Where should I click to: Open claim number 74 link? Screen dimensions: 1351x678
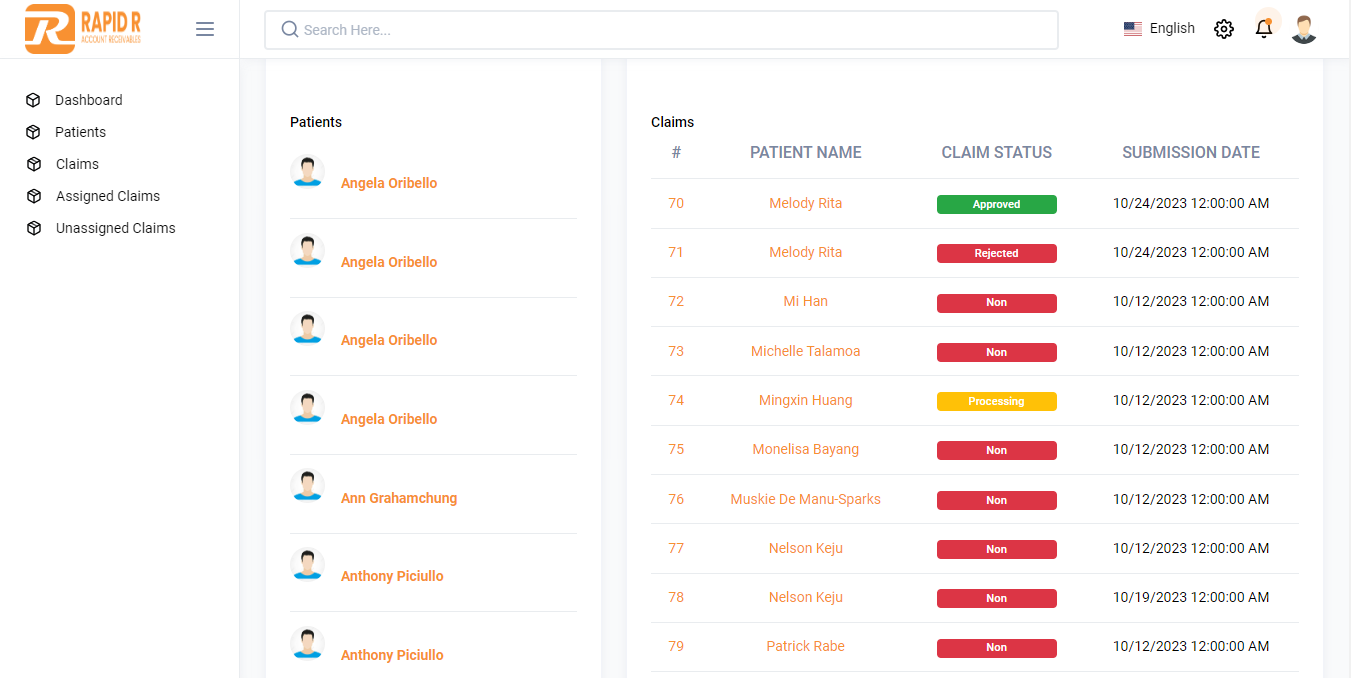[676, 400]
